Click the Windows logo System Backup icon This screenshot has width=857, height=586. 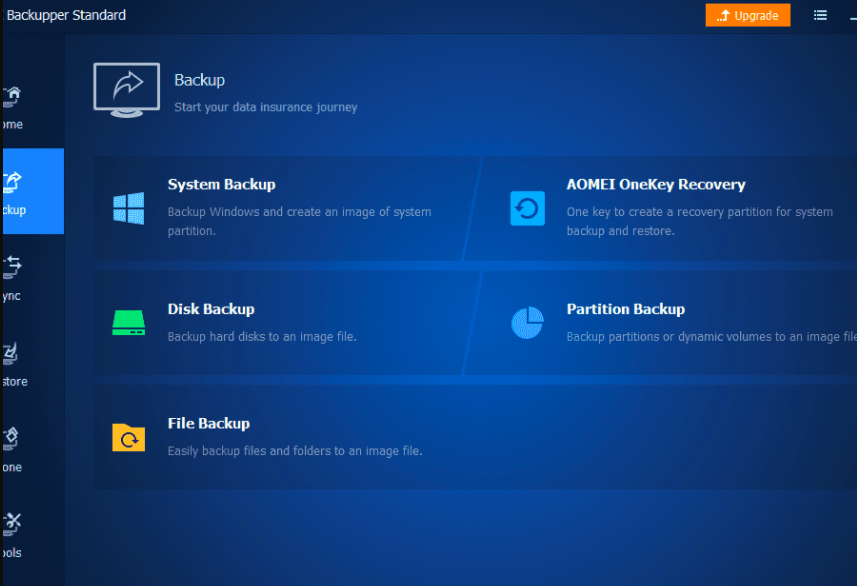click(x=128, y=208)
